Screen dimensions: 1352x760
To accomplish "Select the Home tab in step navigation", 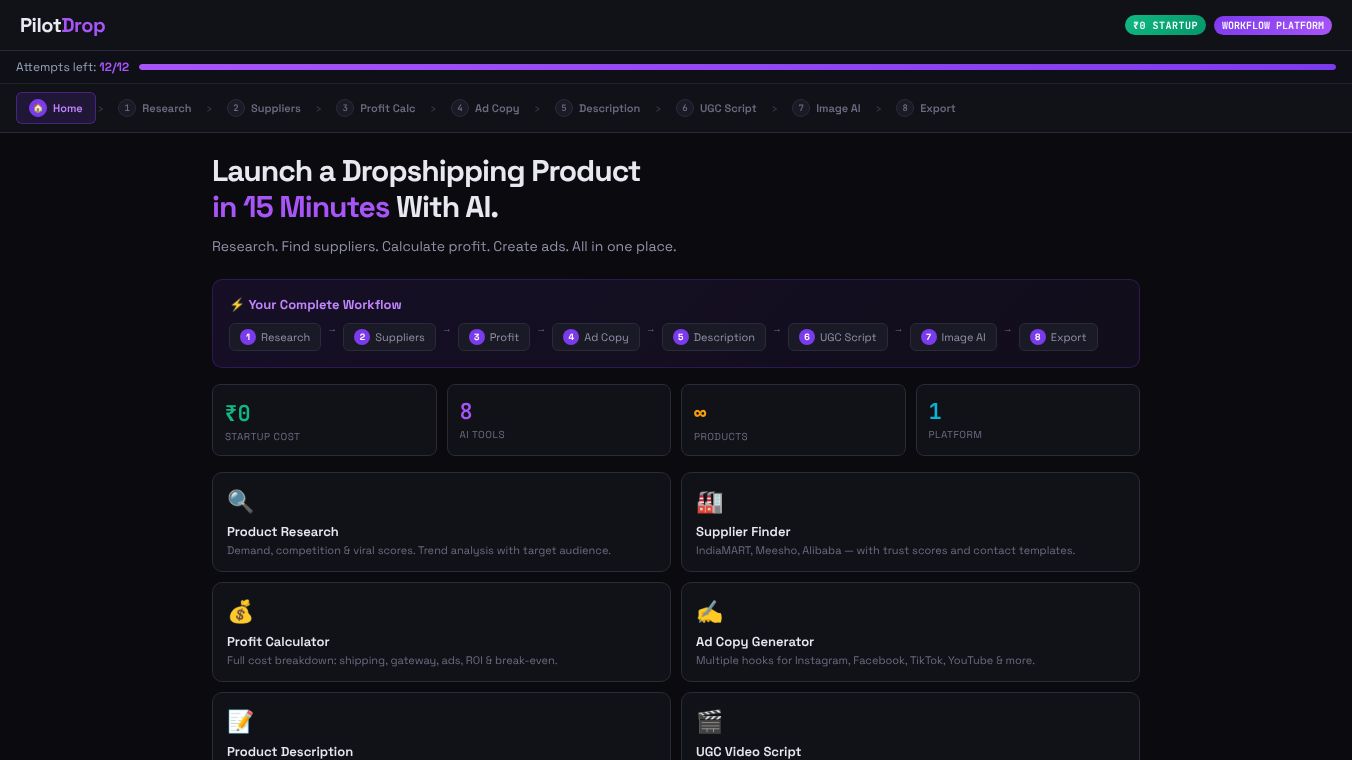I will point(56,108).
